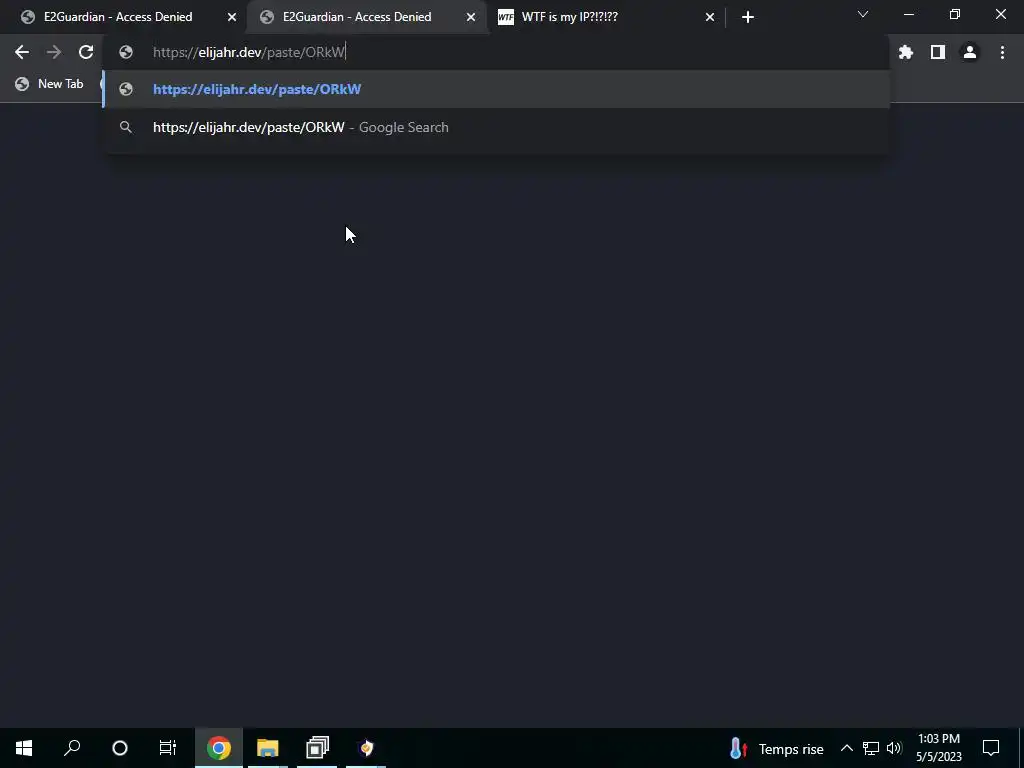Open the Extensions puzzle icon
This screenshot has width=1024, height=768.
[x=906, y=52]
